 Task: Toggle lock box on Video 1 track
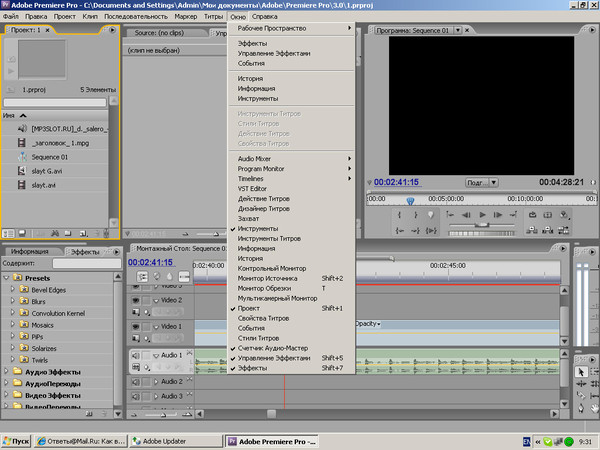tap(146, 327)
